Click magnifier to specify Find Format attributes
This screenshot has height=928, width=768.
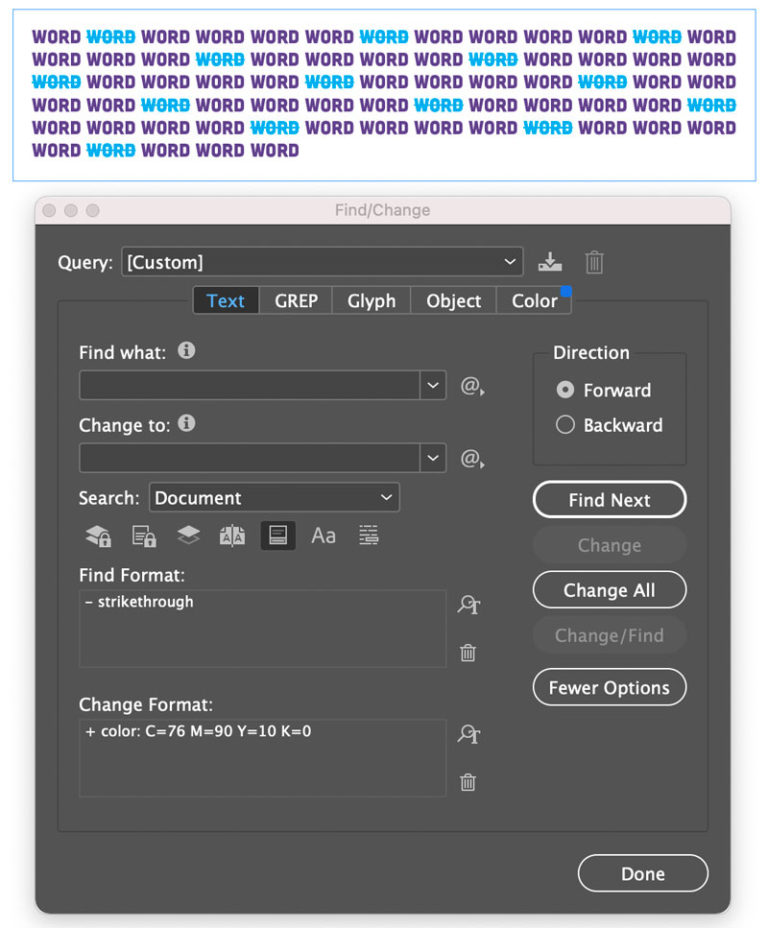[x=468, y=606]
